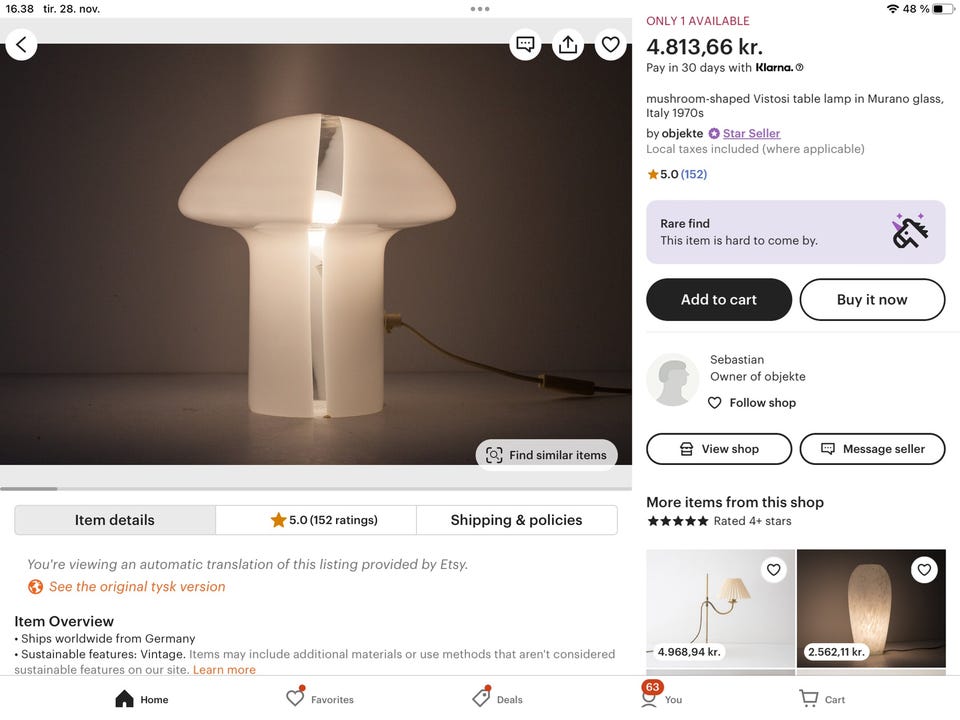Open the message icon over the photo
The height and width of the screenshot is (720, 960).
525,44
